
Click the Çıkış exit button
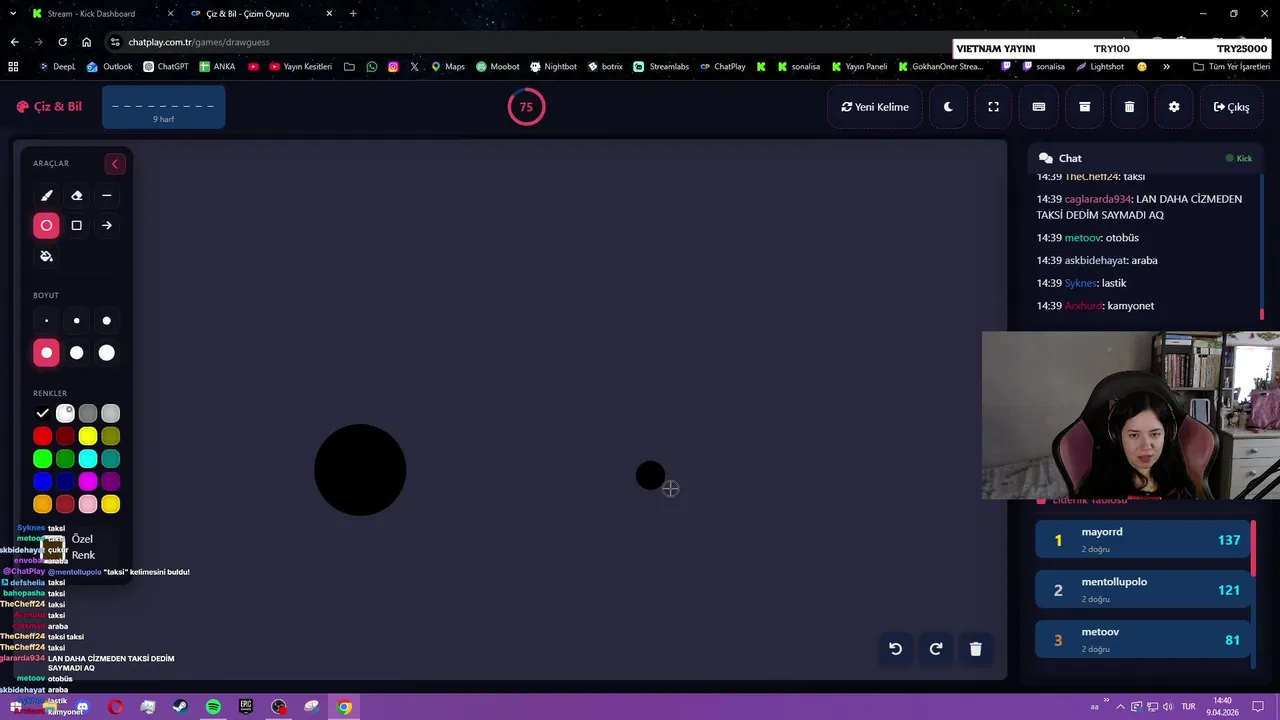[1231, 107]
